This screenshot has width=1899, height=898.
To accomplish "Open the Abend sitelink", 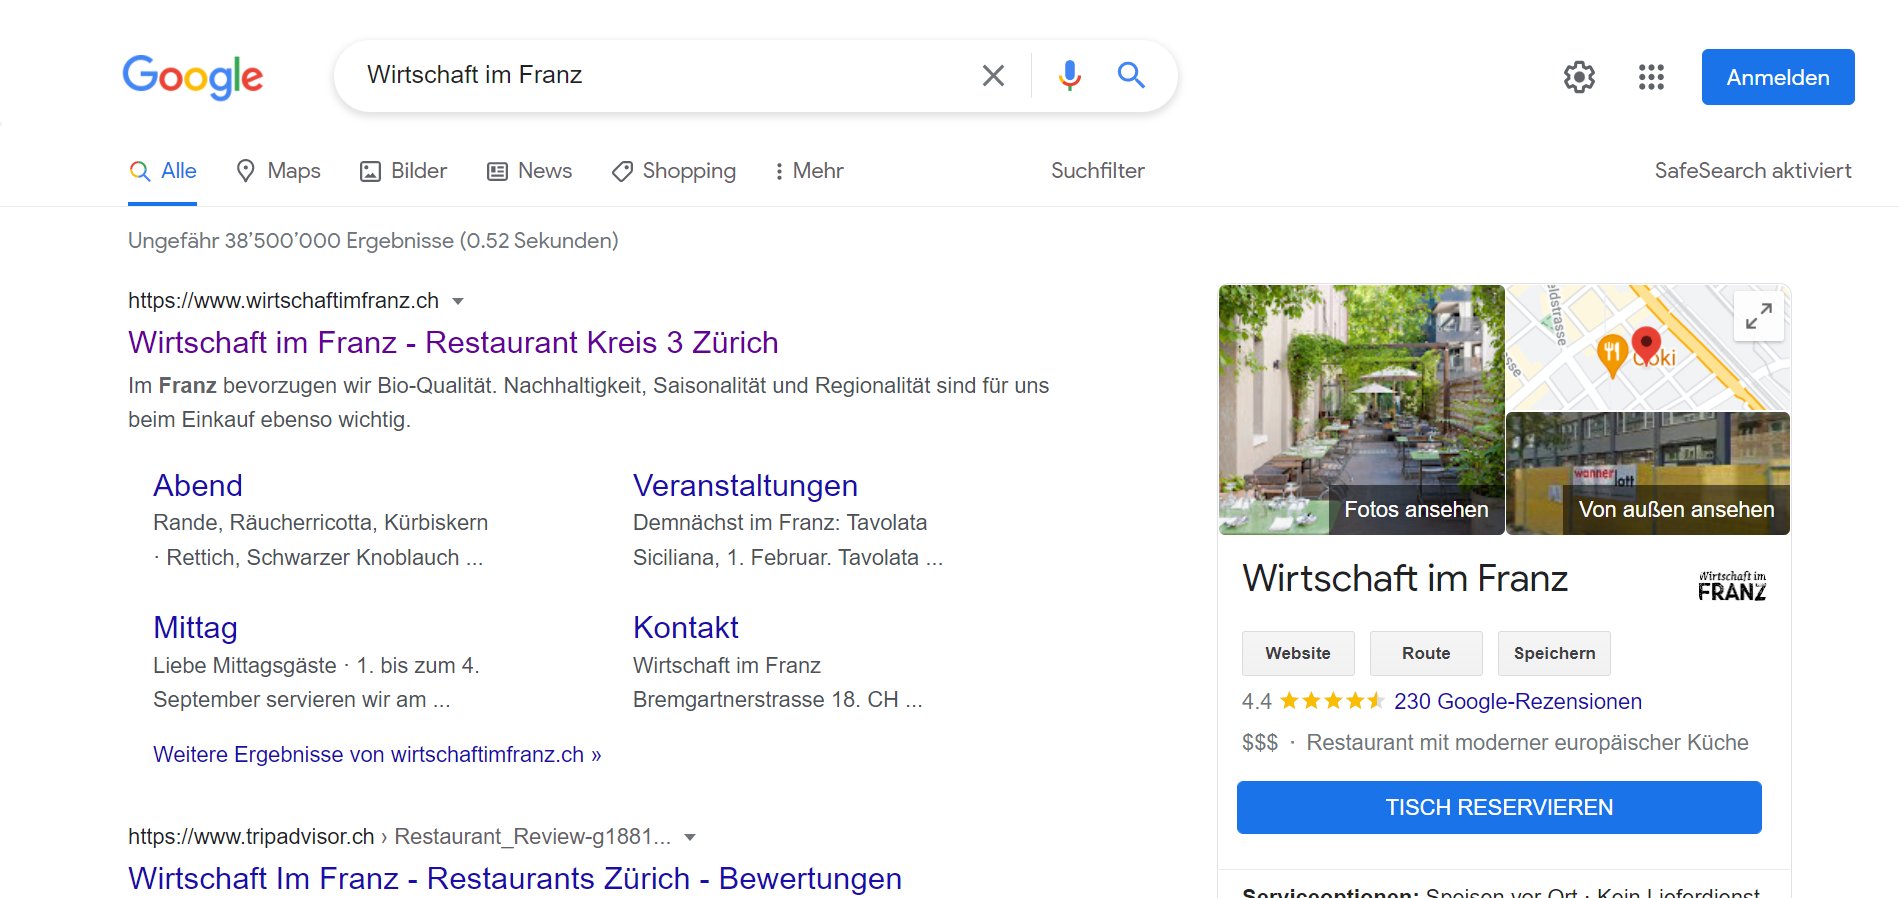I will click(198, 486).
